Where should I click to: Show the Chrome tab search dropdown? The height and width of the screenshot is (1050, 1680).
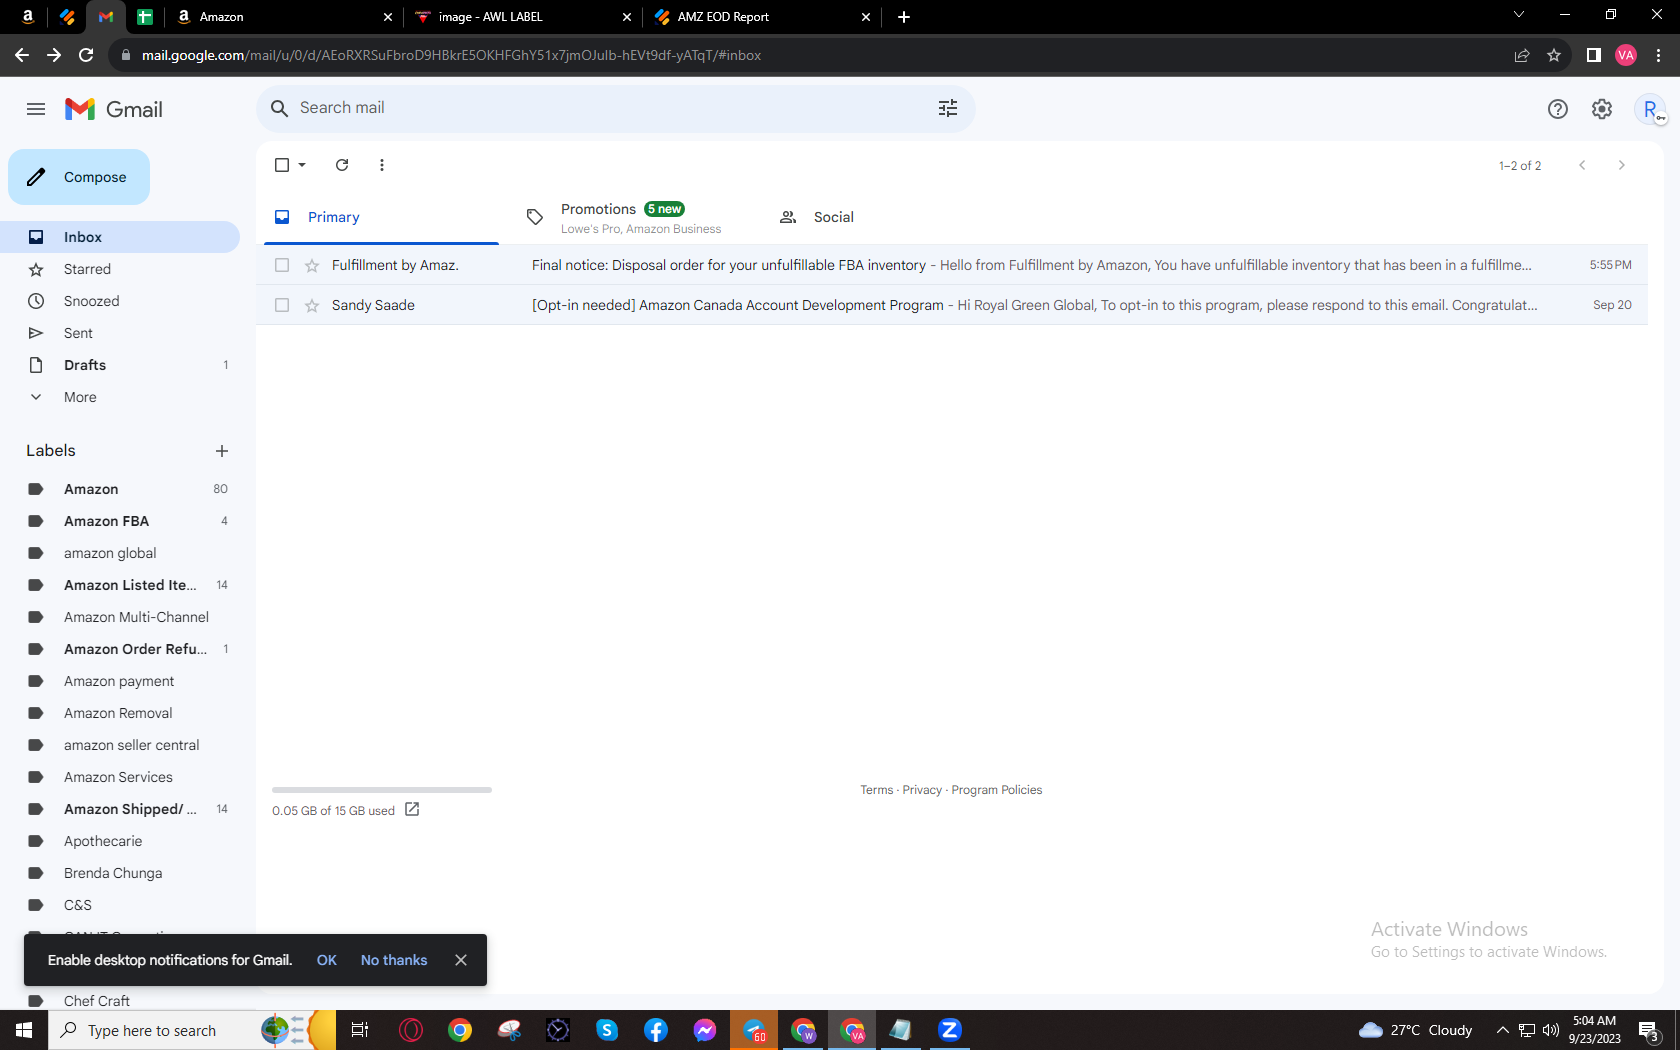tap(1518, 15)
